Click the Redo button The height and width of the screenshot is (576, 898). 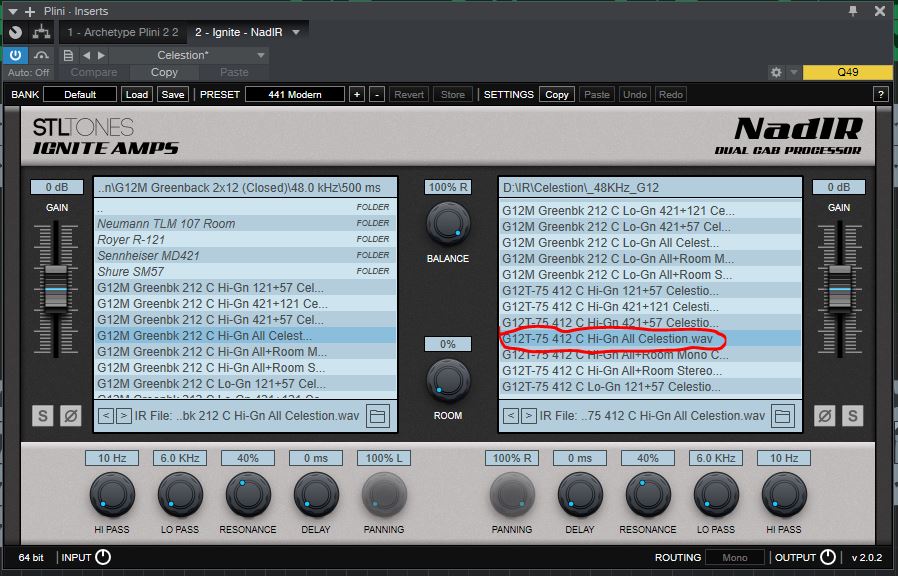click(x=671, y=94)
